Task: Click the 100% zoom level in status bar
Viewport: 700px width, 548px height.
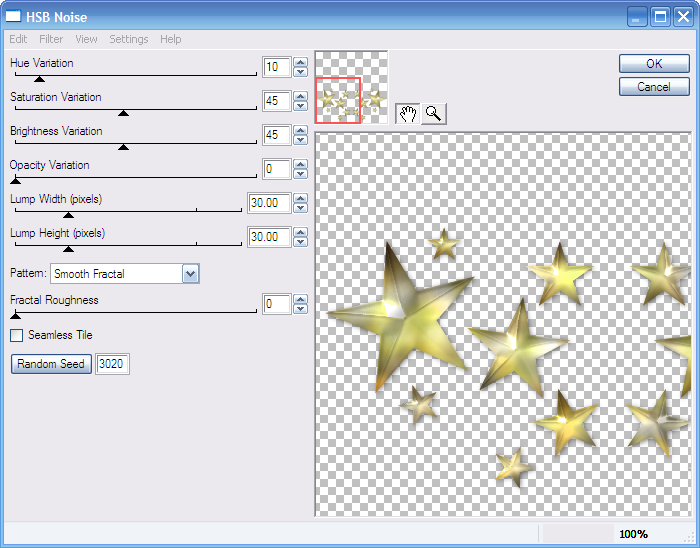Action: [x=633, y=534]
